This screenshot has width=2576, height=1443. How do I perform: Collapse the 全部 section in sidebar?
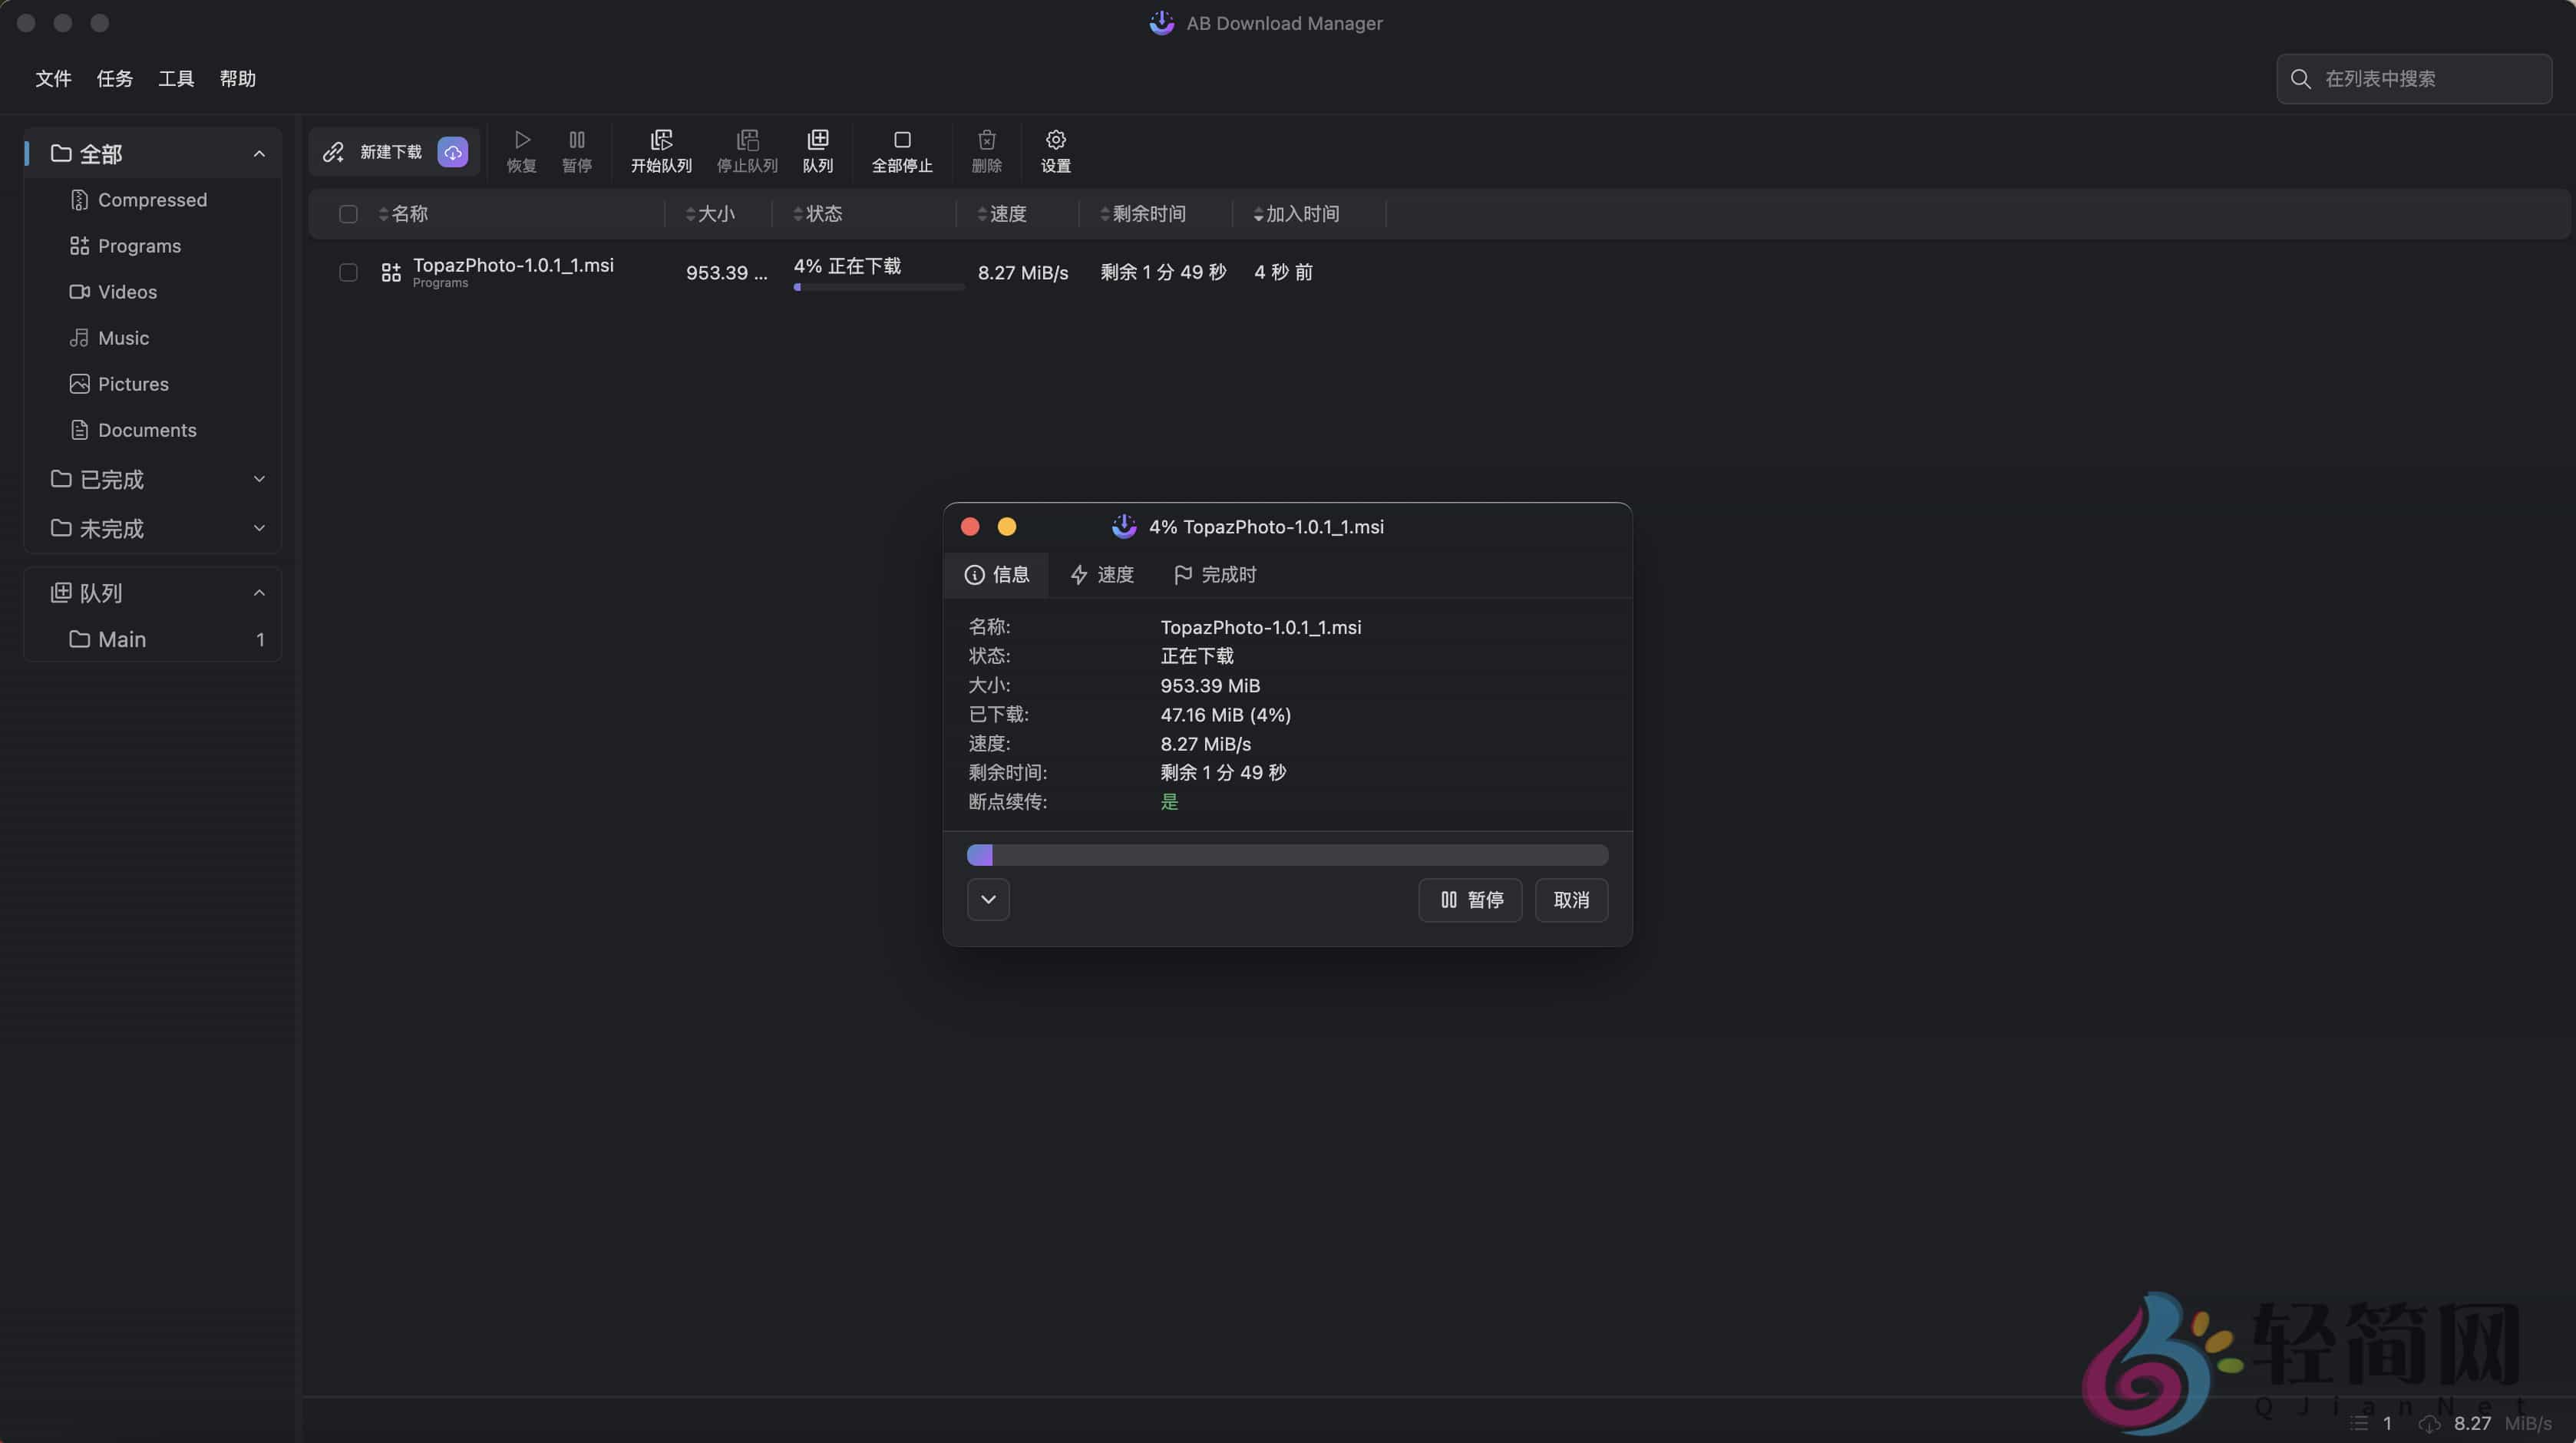point(259,153)
